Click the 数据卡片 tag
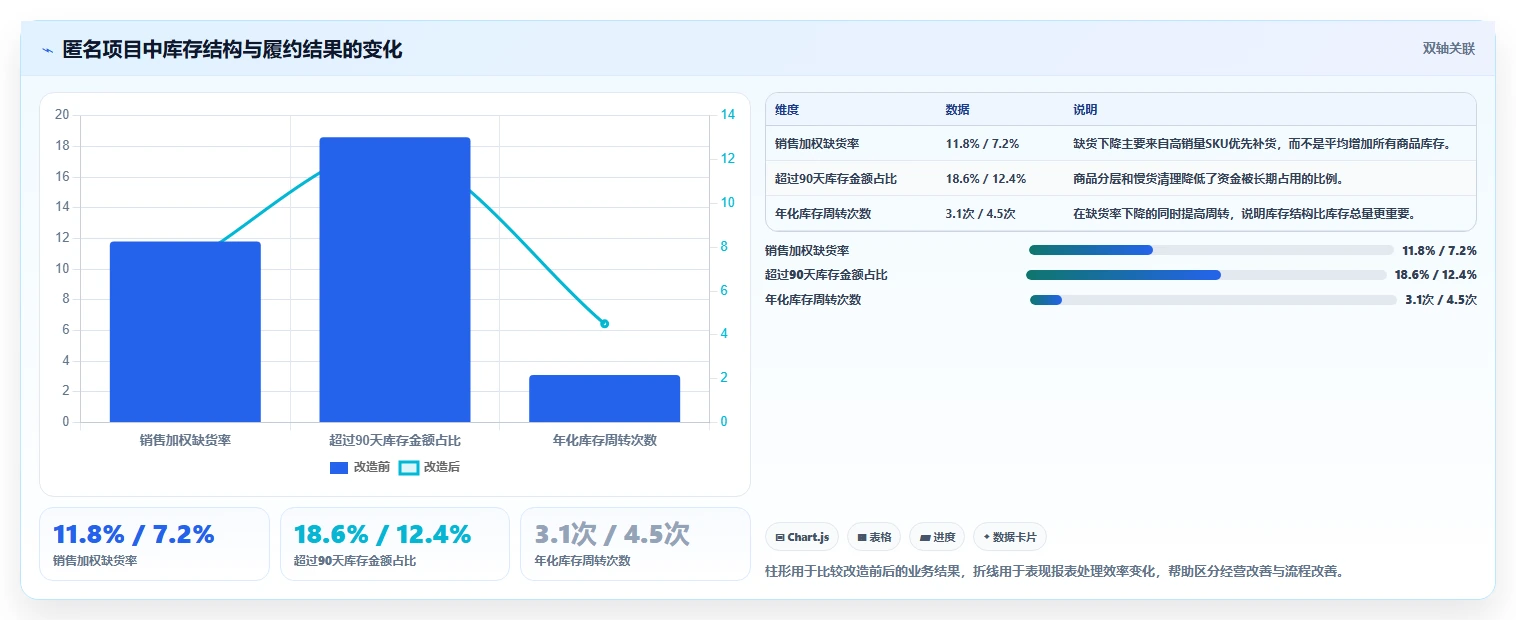This screenshot has height=620, width=1516. [1010, 537]
